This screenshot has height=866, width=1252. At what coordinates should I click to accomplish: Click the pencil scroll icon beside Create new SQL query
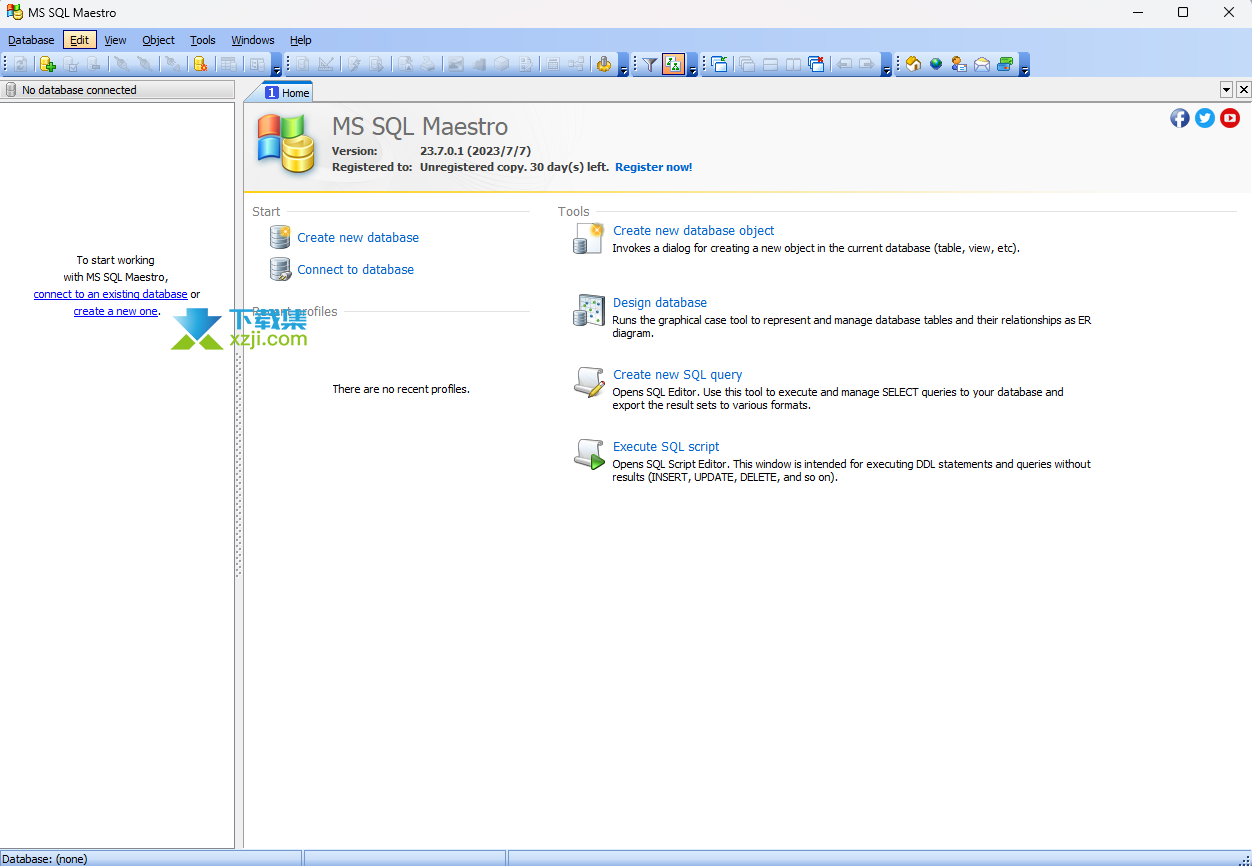[589, 382]
